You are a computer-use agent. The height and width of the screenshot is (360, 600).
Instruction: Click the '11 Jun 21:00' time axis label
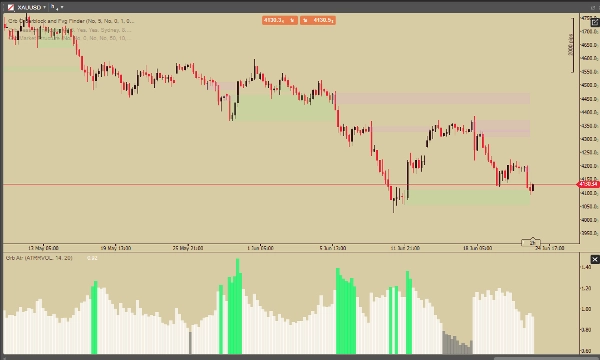(405, 248)
